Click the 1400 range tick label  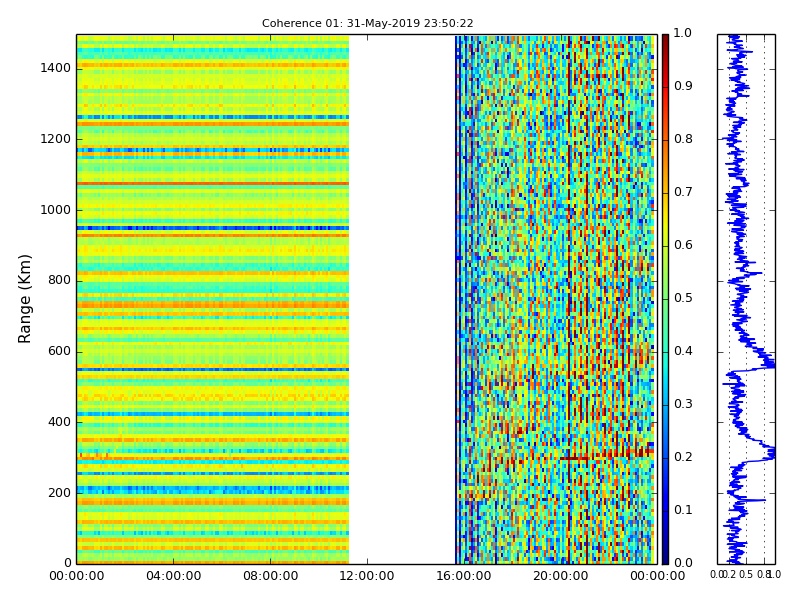pyautogui.click(x=56, y=68)
